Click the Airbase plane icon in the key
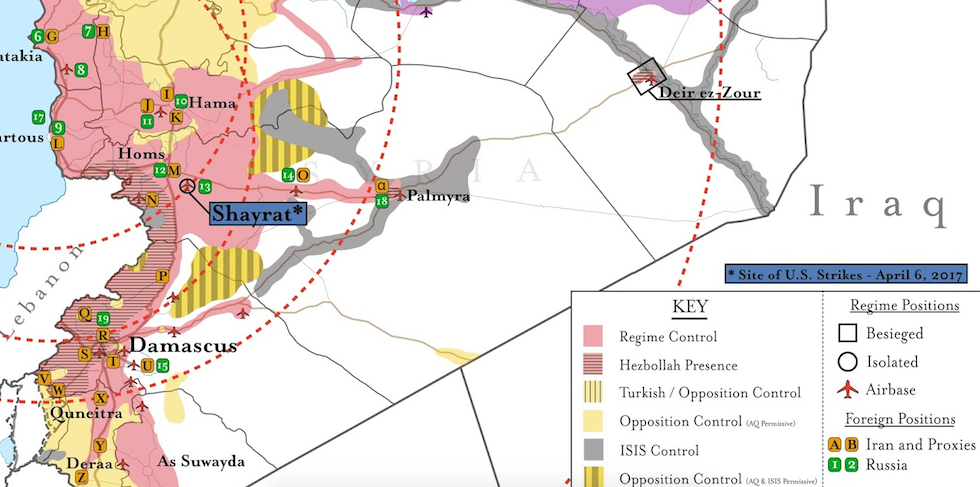The image size is (980, 487). [x=850, y=390]
